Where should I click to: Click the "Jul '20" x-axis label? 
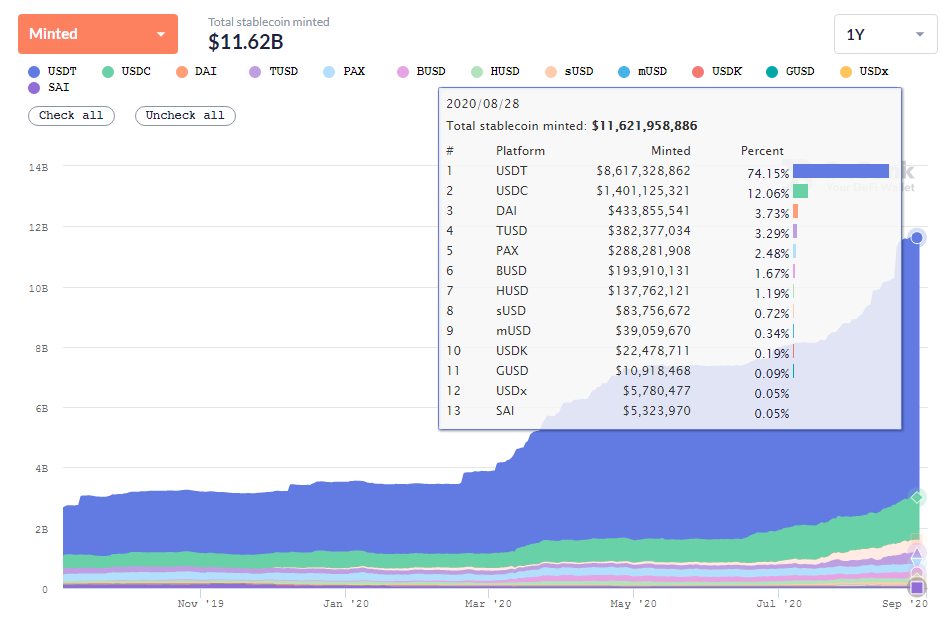[x=778, y=604]
